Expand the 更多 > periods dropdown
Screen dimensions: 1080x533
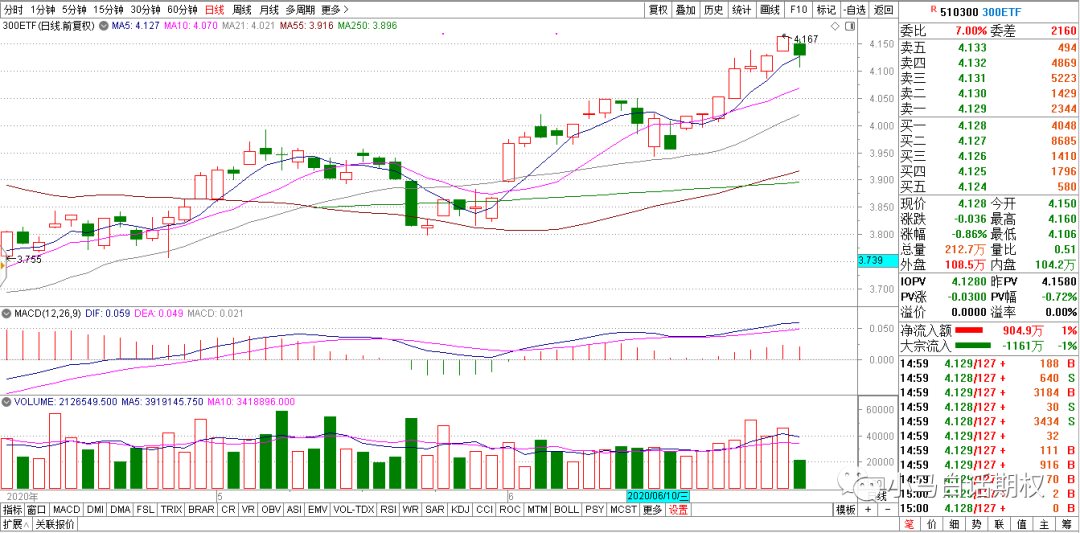click(x=335, y=10)
